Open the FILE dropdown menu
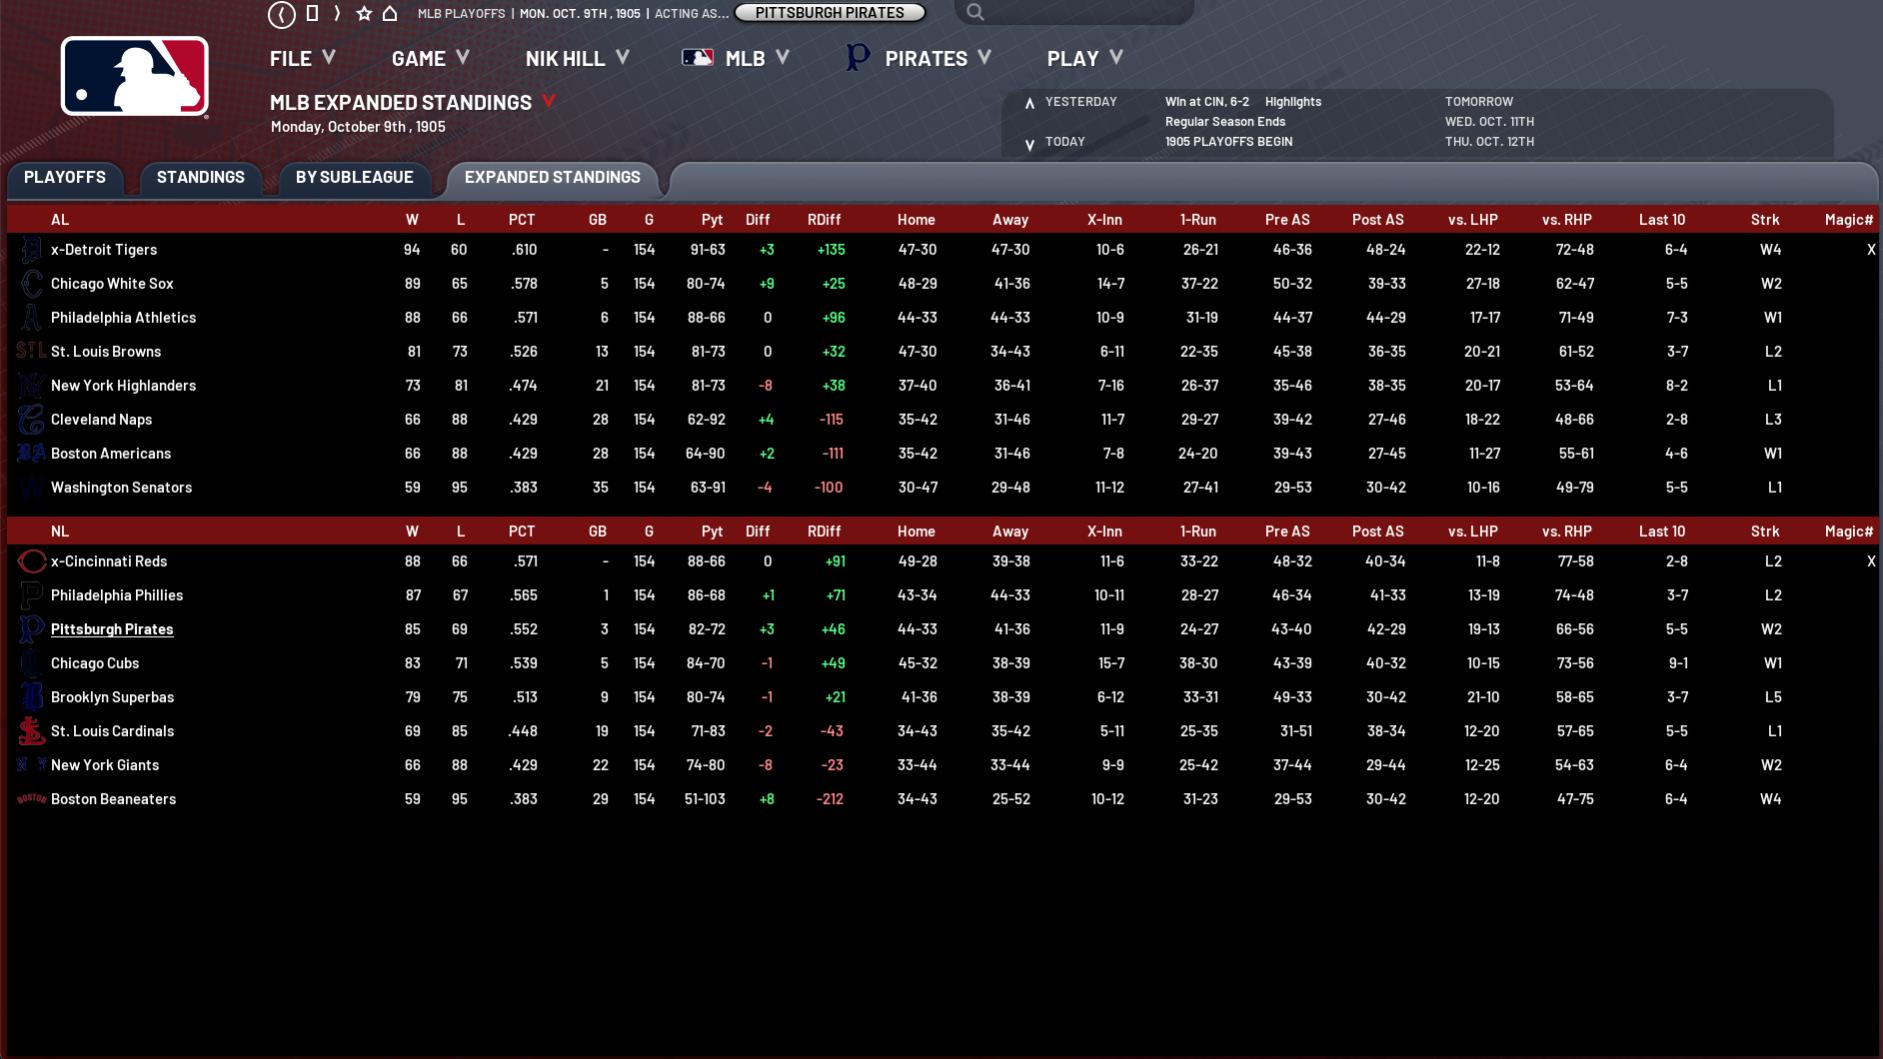This screenshot has width=1883, height=1059. (302, 58)
